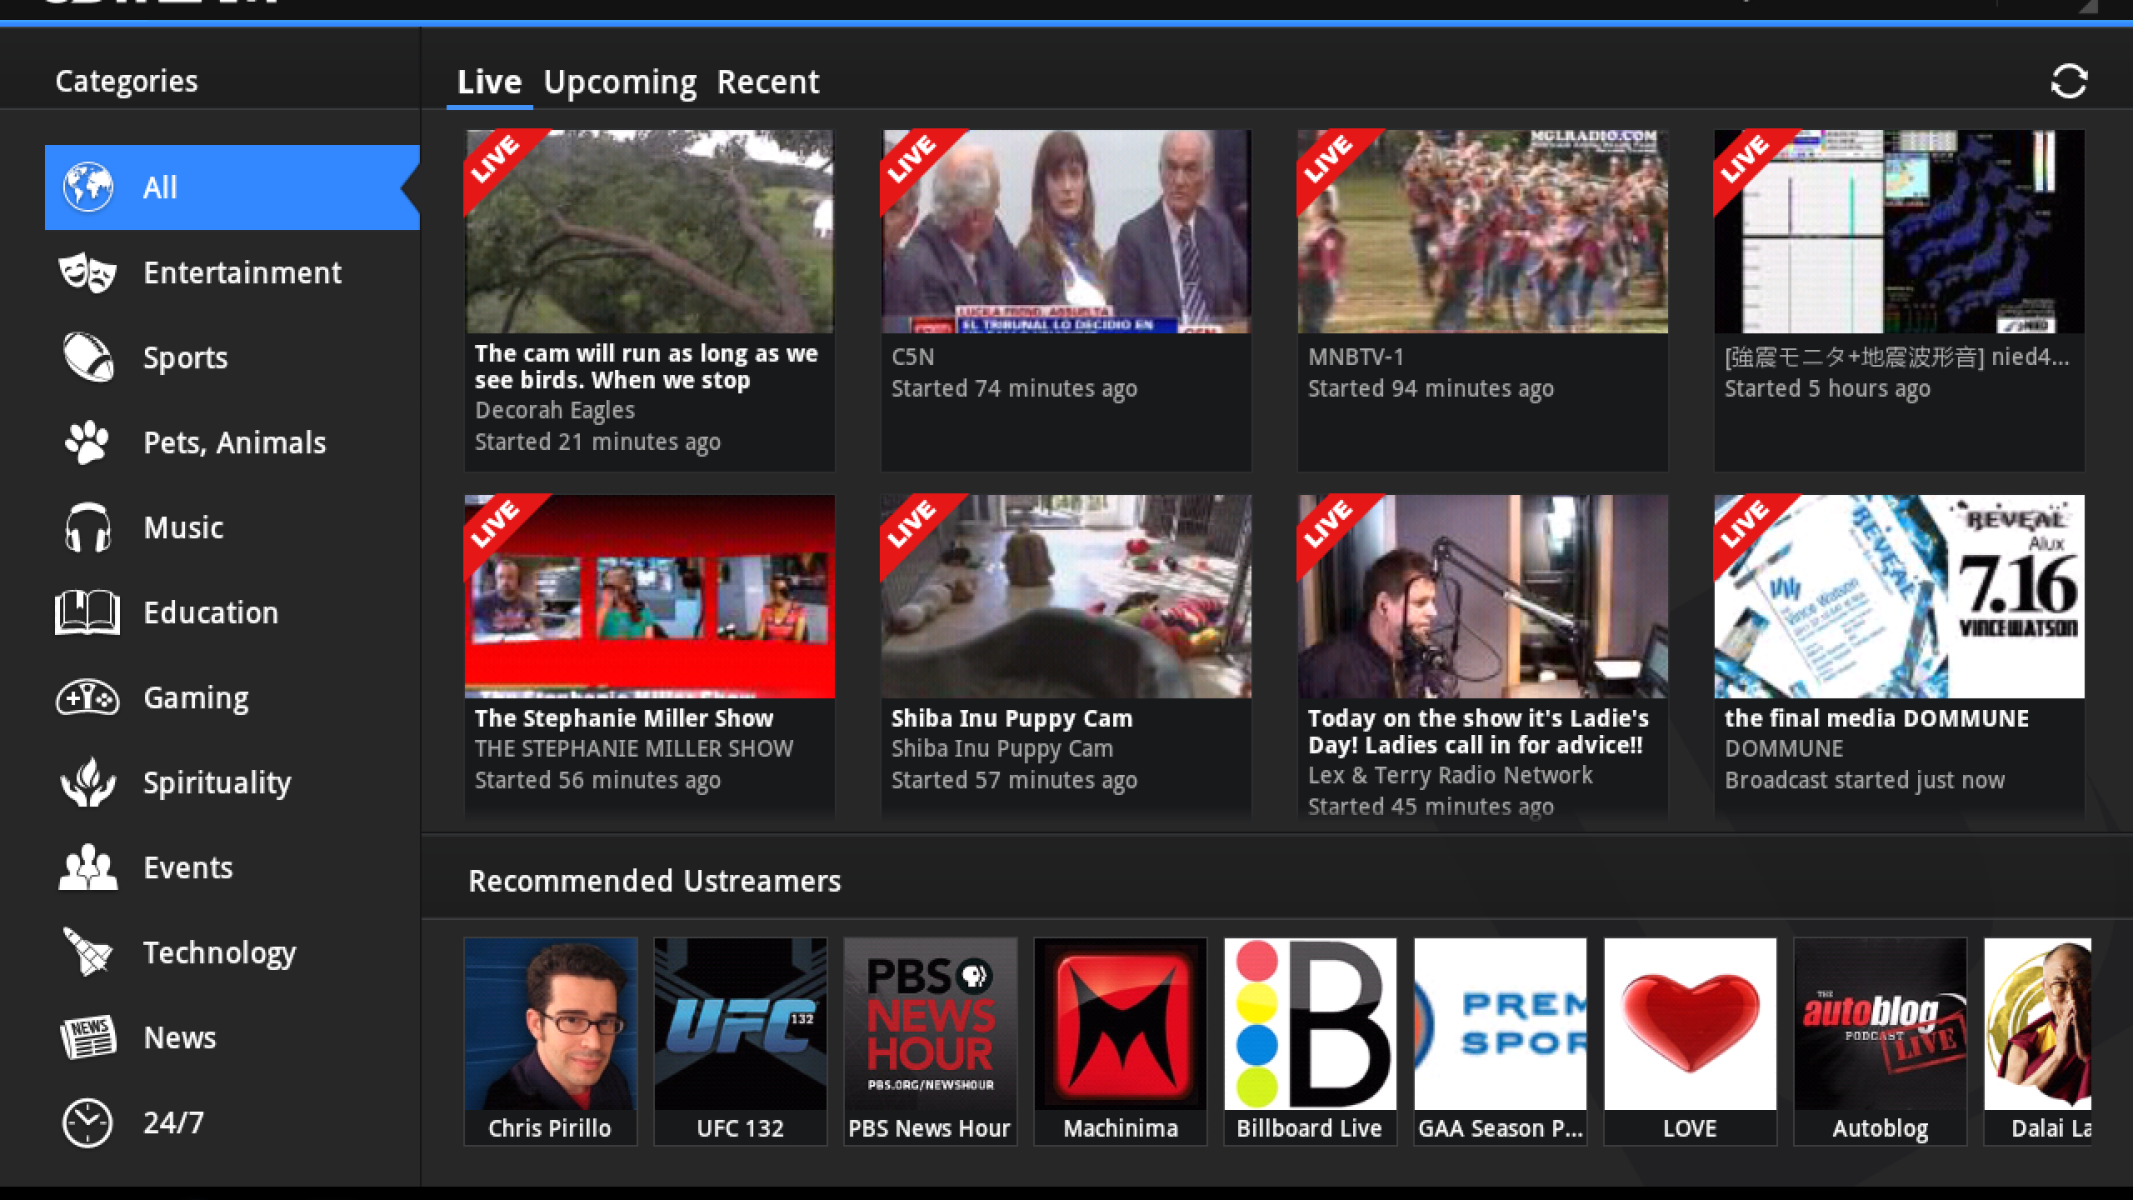2133x1200 pixels.
Task: Click the clock 24/7 icon
Action: (88, 1122)
